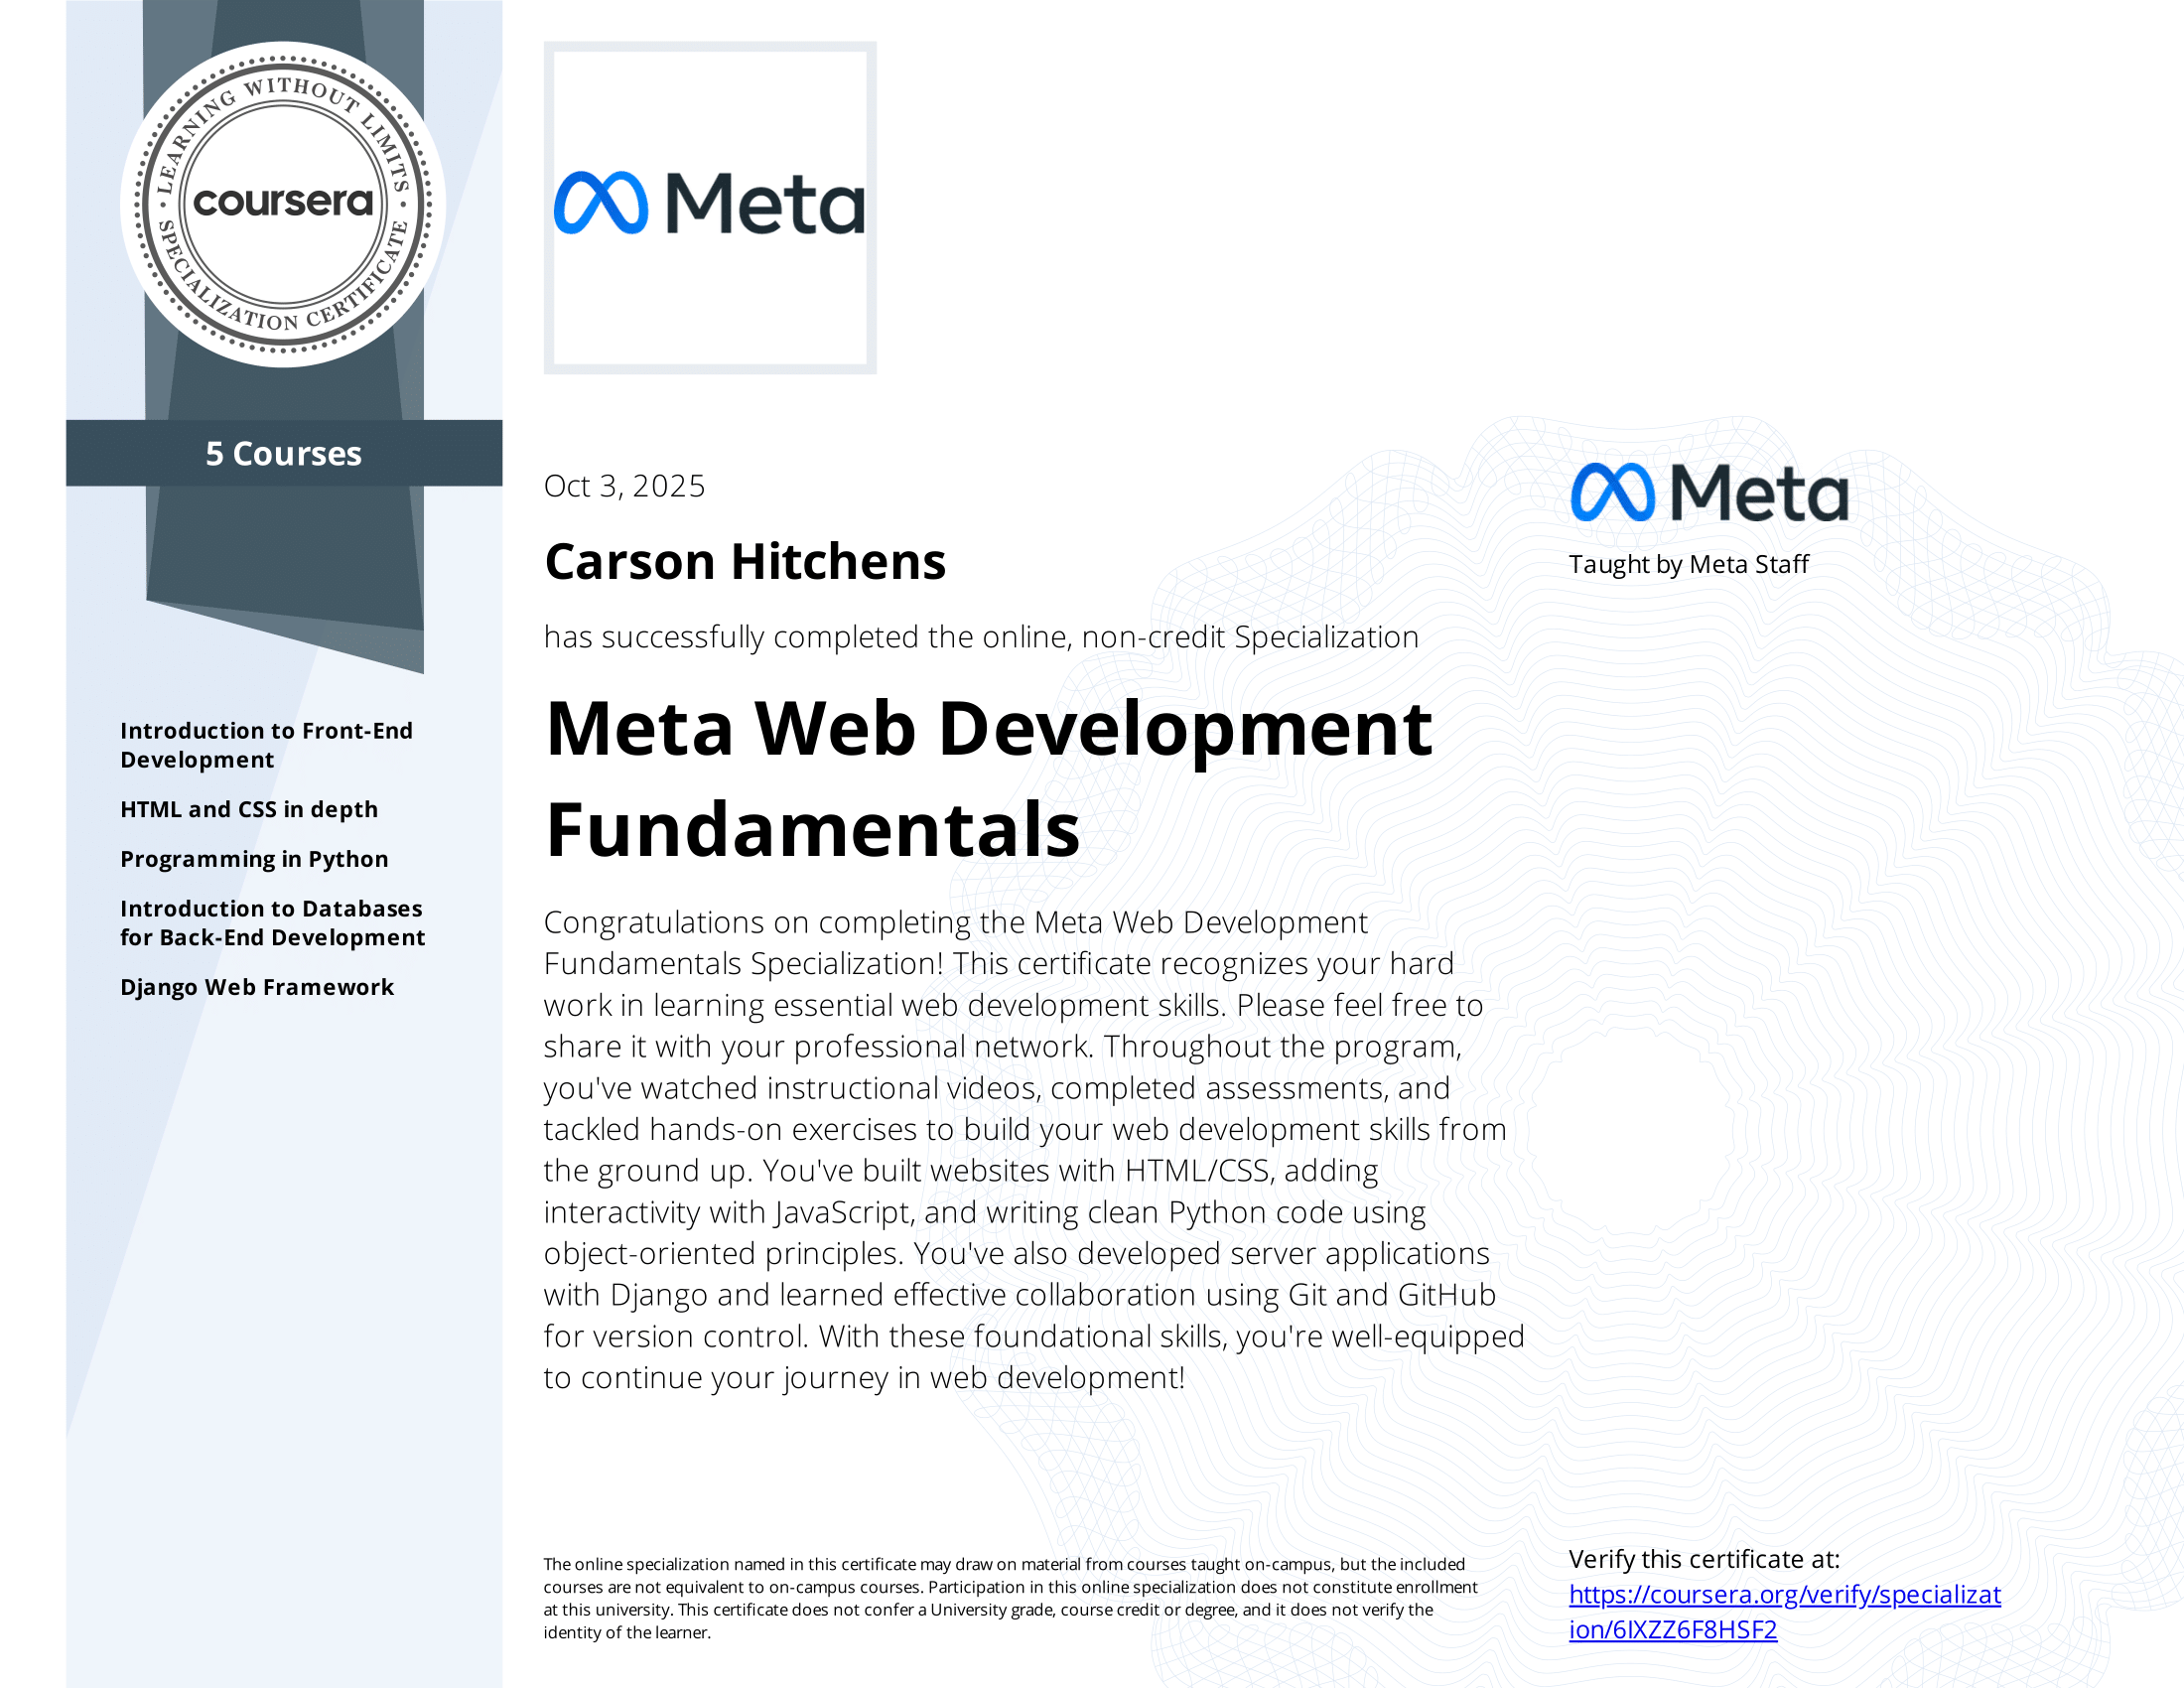This screenshot has height=1688, width=2184.
Task: Click the Django Web Framework course label
Action: pyautogui.click(x=256, y=987)
